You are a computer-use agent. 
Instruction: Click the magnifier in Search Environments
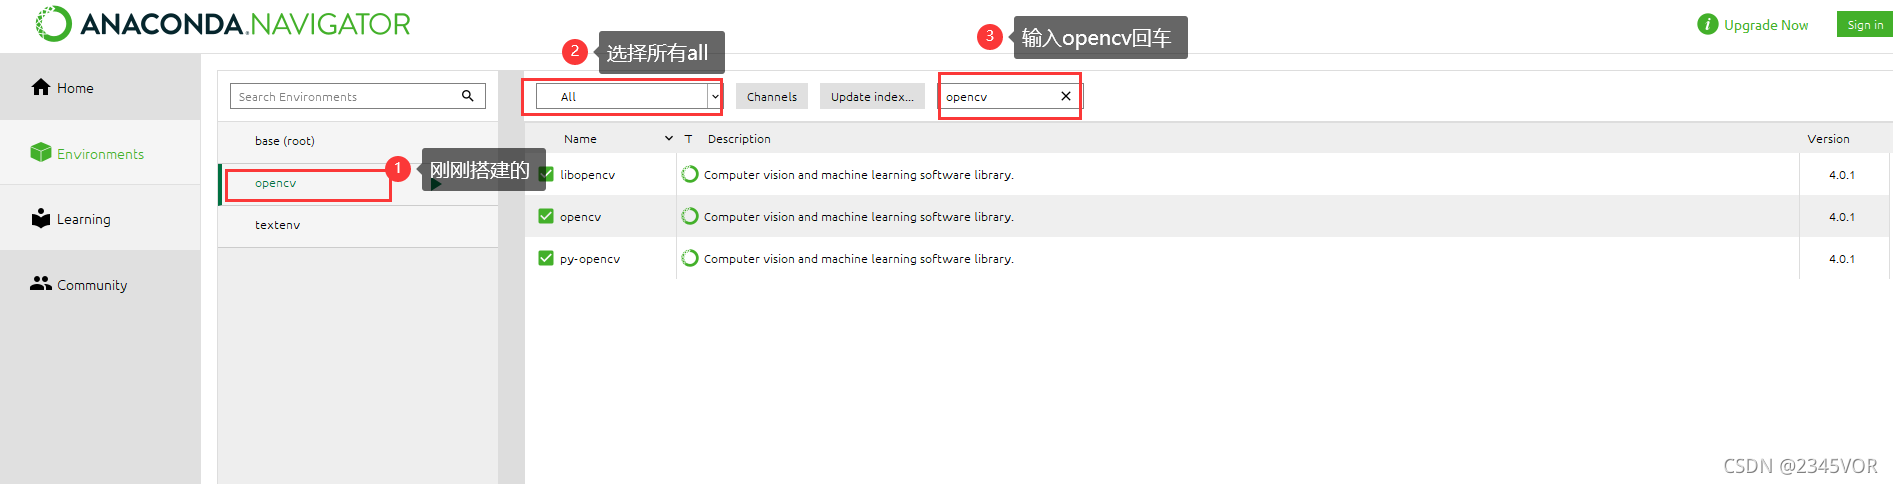[467, 96]
